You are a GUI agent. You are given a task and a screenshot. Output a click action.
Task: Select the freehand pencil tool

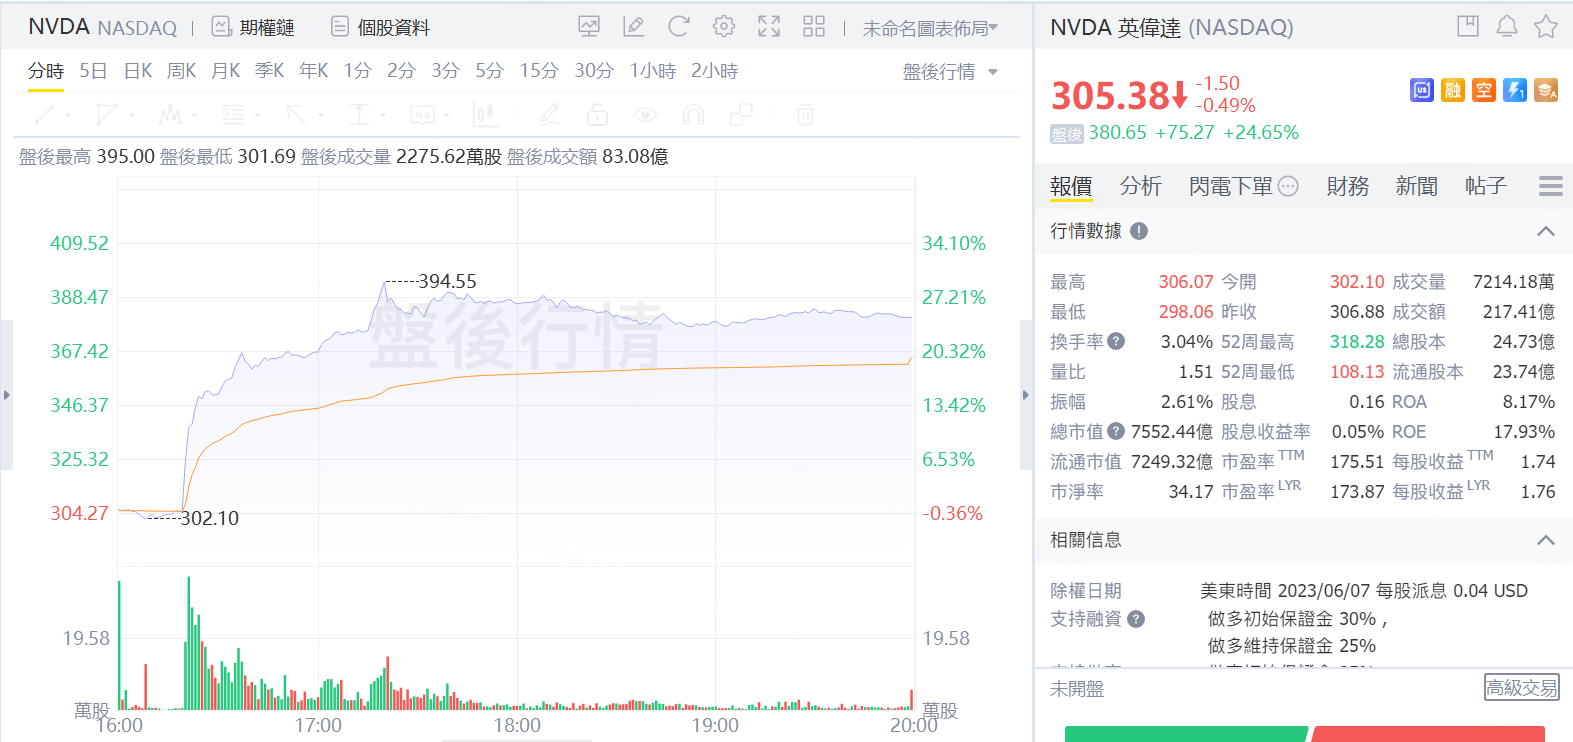pos(548,115)
